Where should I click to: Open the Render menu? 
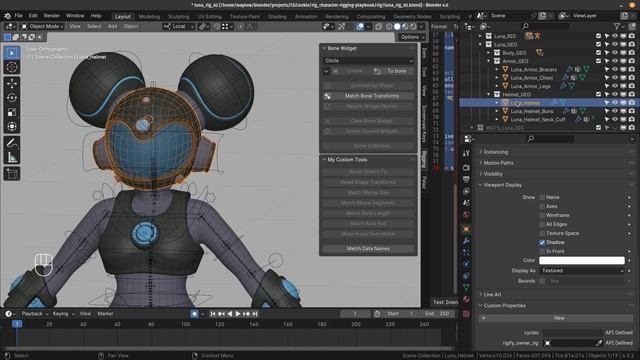coord(52,16)
